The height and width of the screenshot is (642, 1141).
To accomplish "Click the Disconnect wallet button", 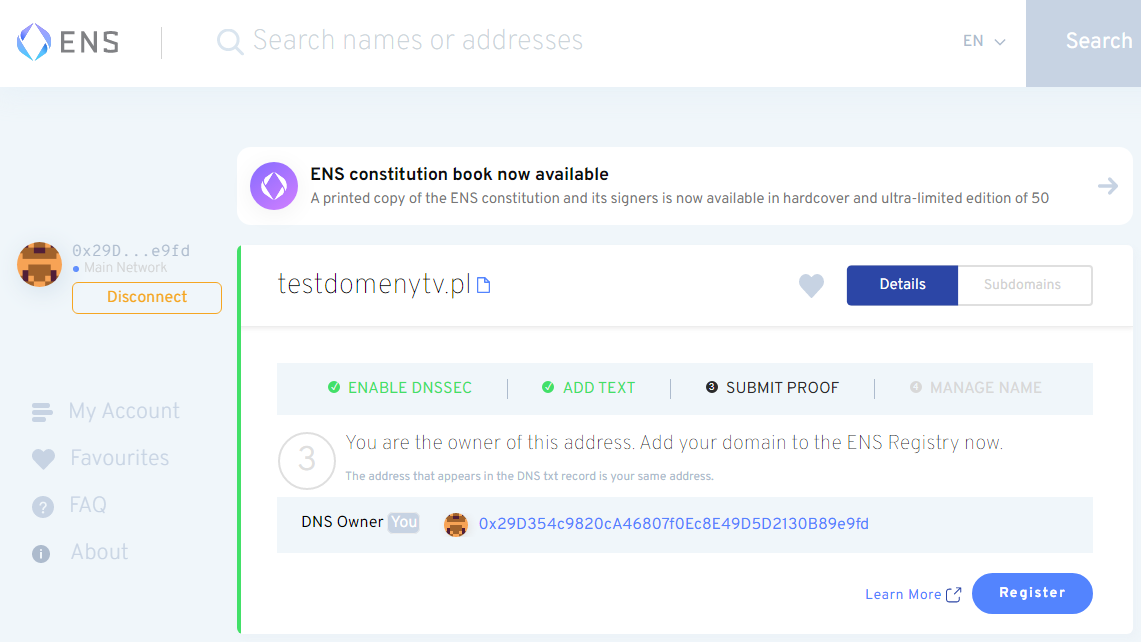I will coord(147,297).
